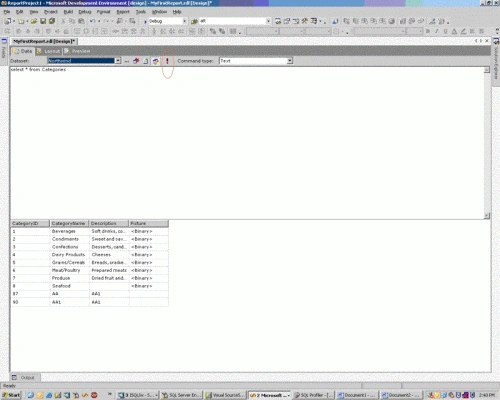Toggle the Bold formatting icon

point(428,31)
